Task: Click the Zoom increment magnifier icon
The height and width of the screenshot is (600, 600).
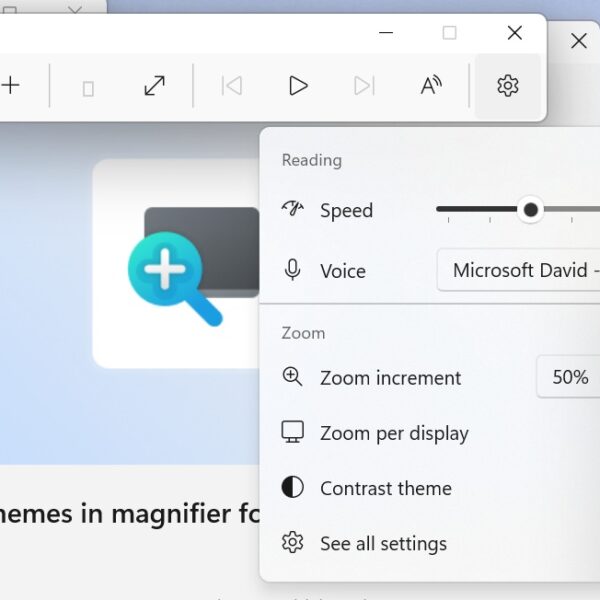Action: 292,377
